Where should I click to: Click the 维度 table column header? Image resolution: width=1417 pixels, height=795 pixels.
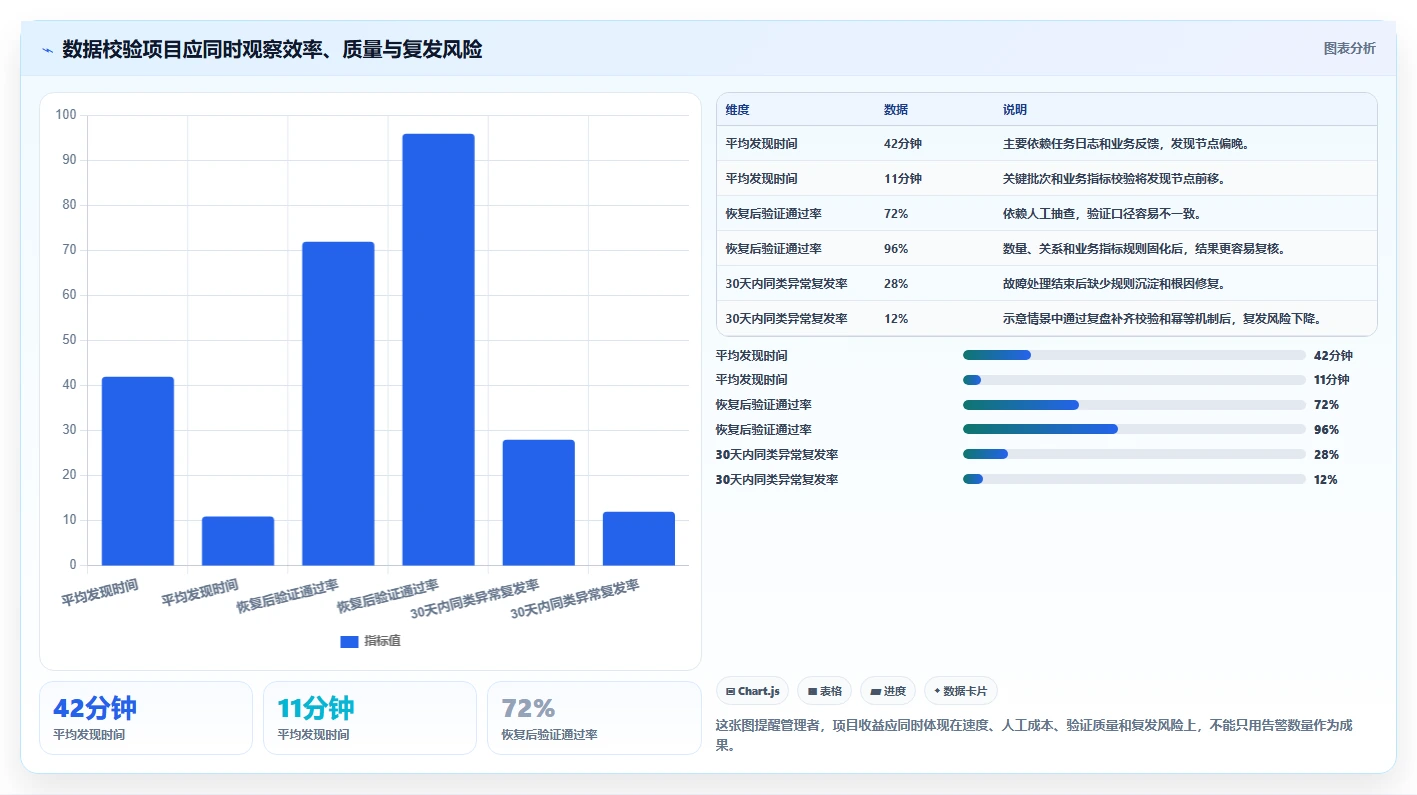pyautogui.click(x=738, y=110)
